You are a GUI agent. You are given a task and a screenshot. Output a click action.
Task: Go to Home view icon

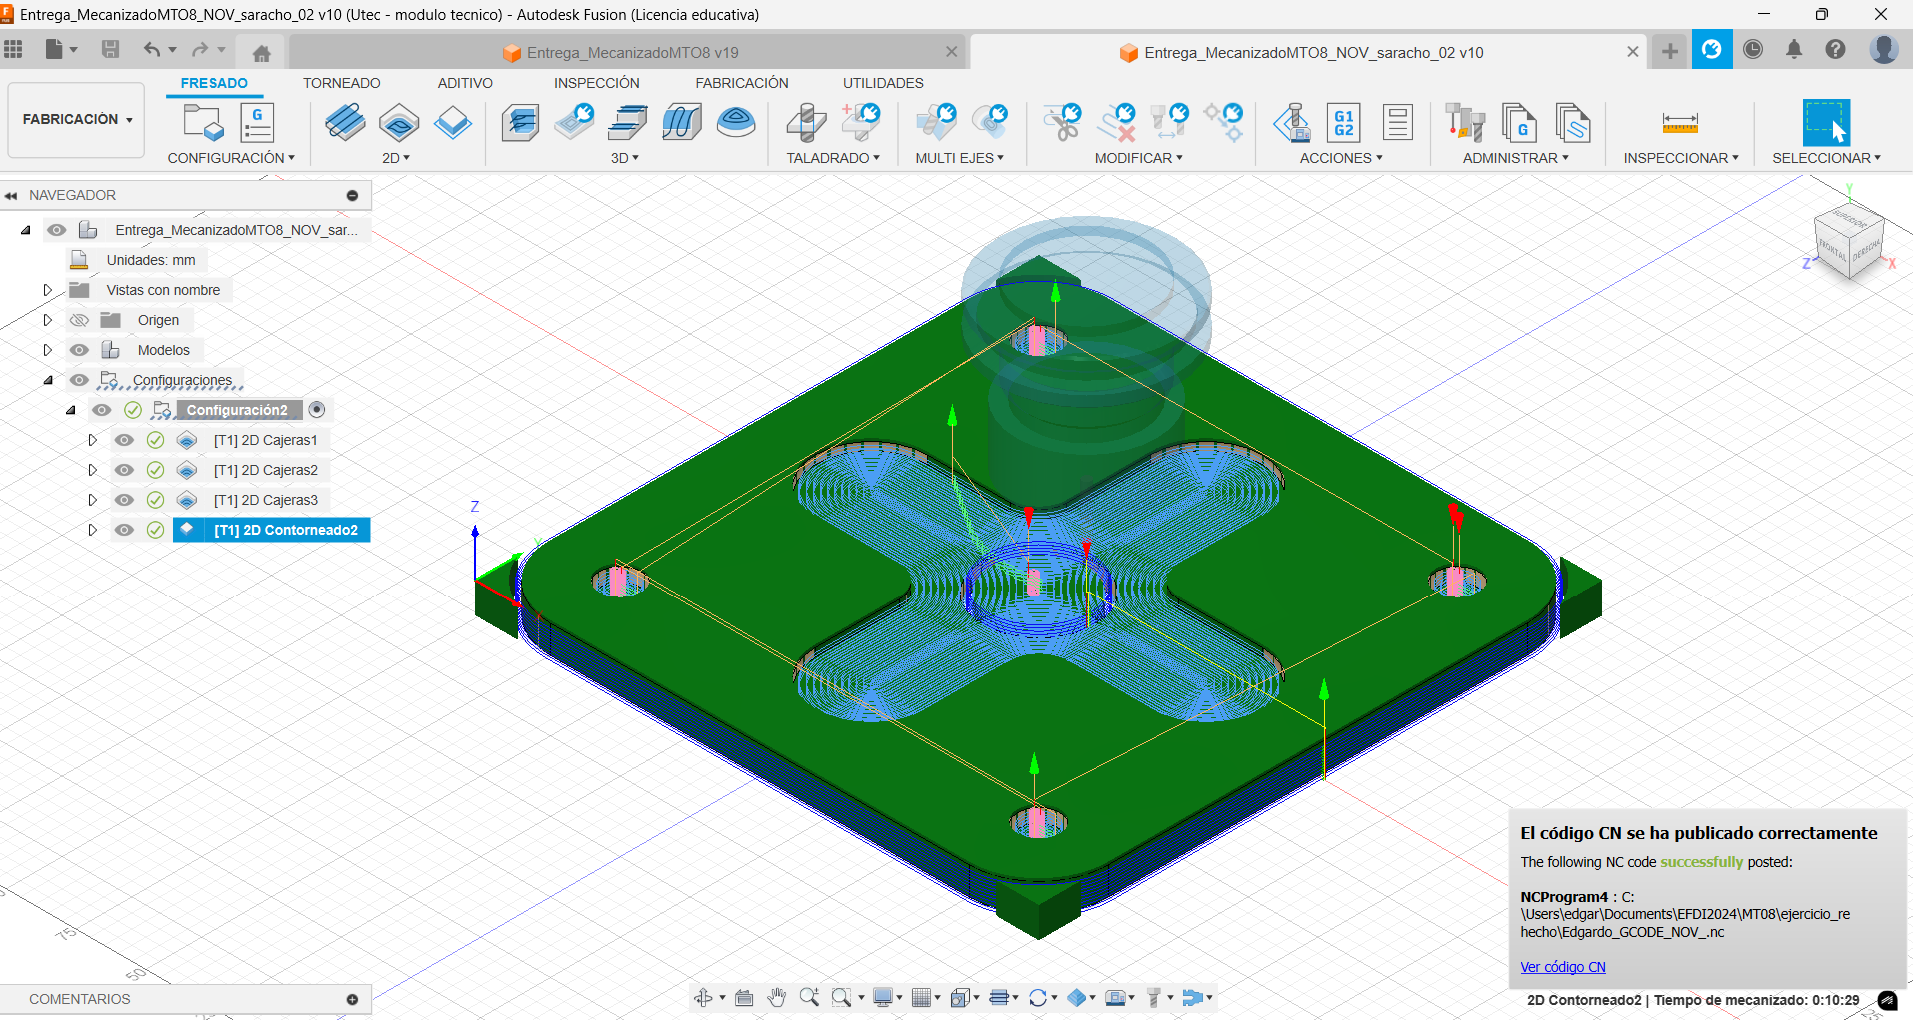[x=262, y=53]
